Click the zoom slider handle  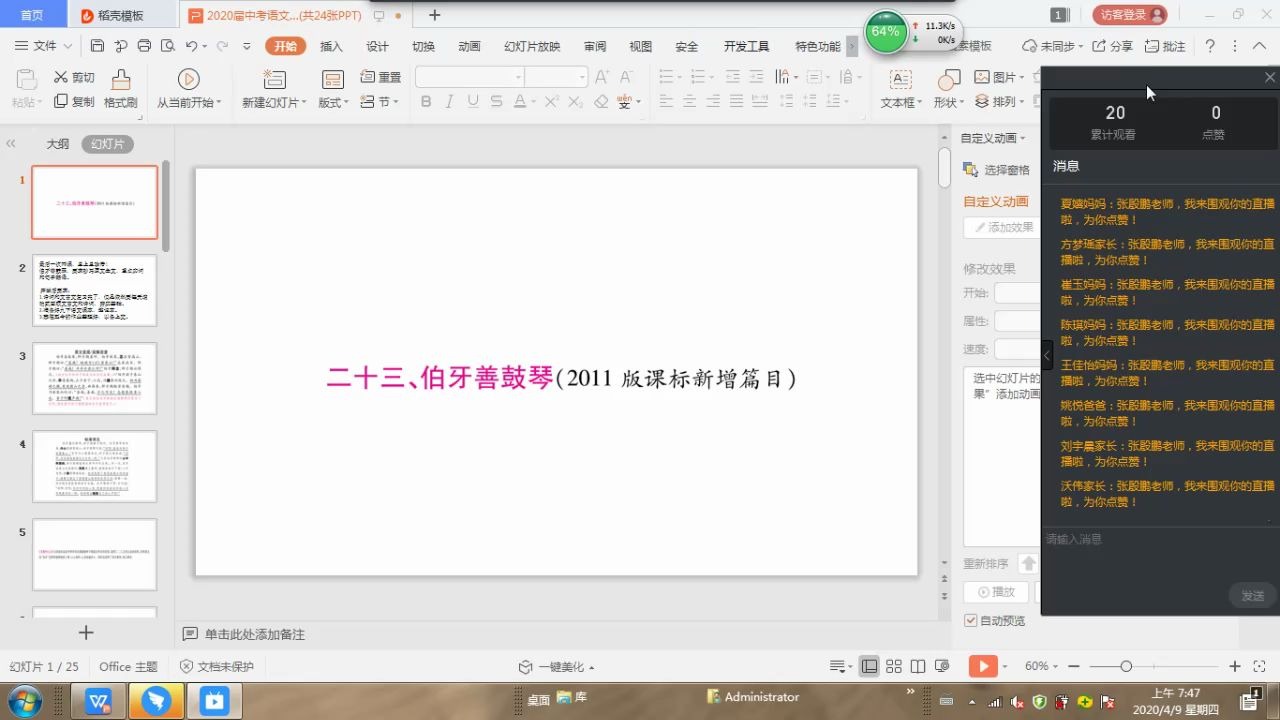tap(1126, 666)
